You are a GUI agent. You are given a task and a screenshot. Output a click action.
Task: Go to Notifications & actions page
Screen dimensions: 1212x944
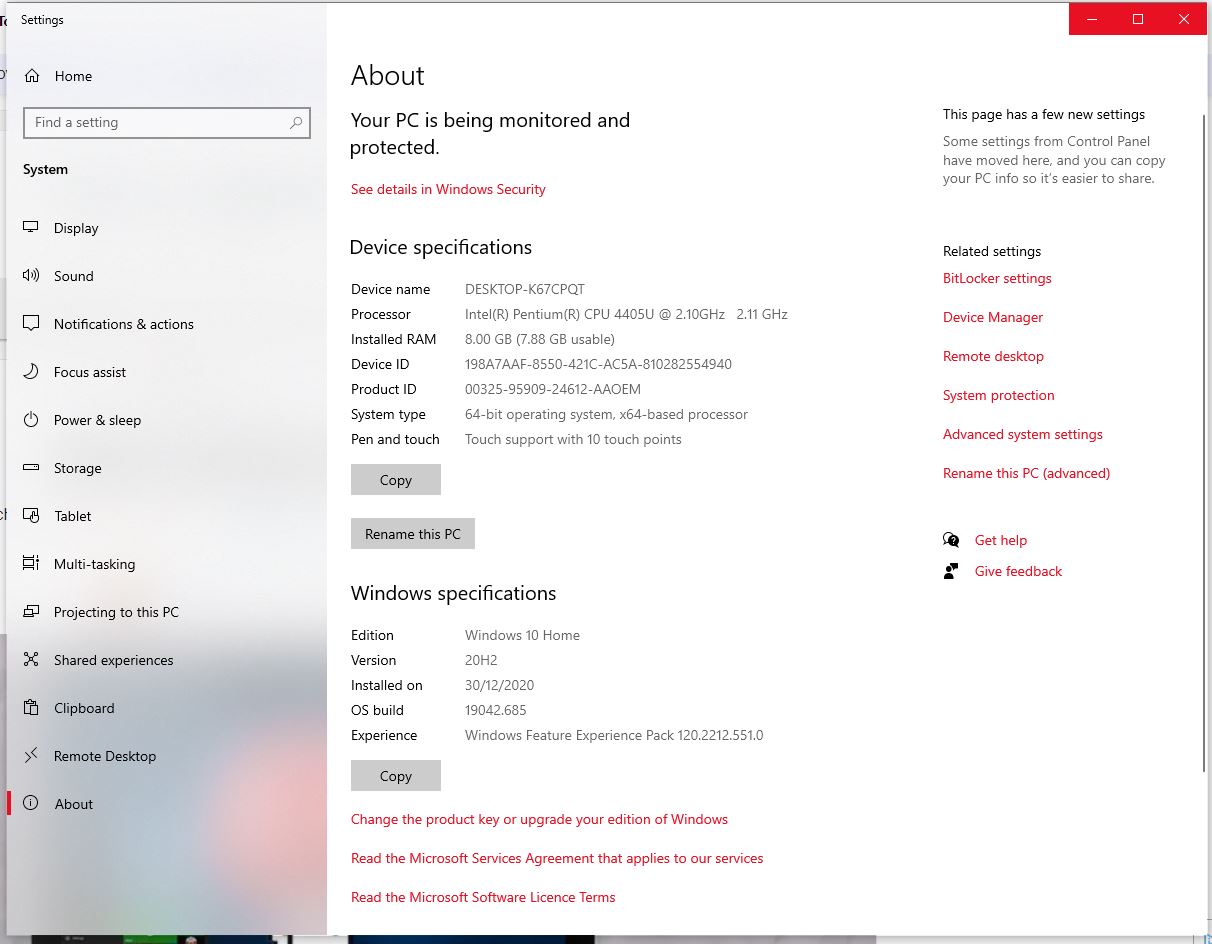123,324
